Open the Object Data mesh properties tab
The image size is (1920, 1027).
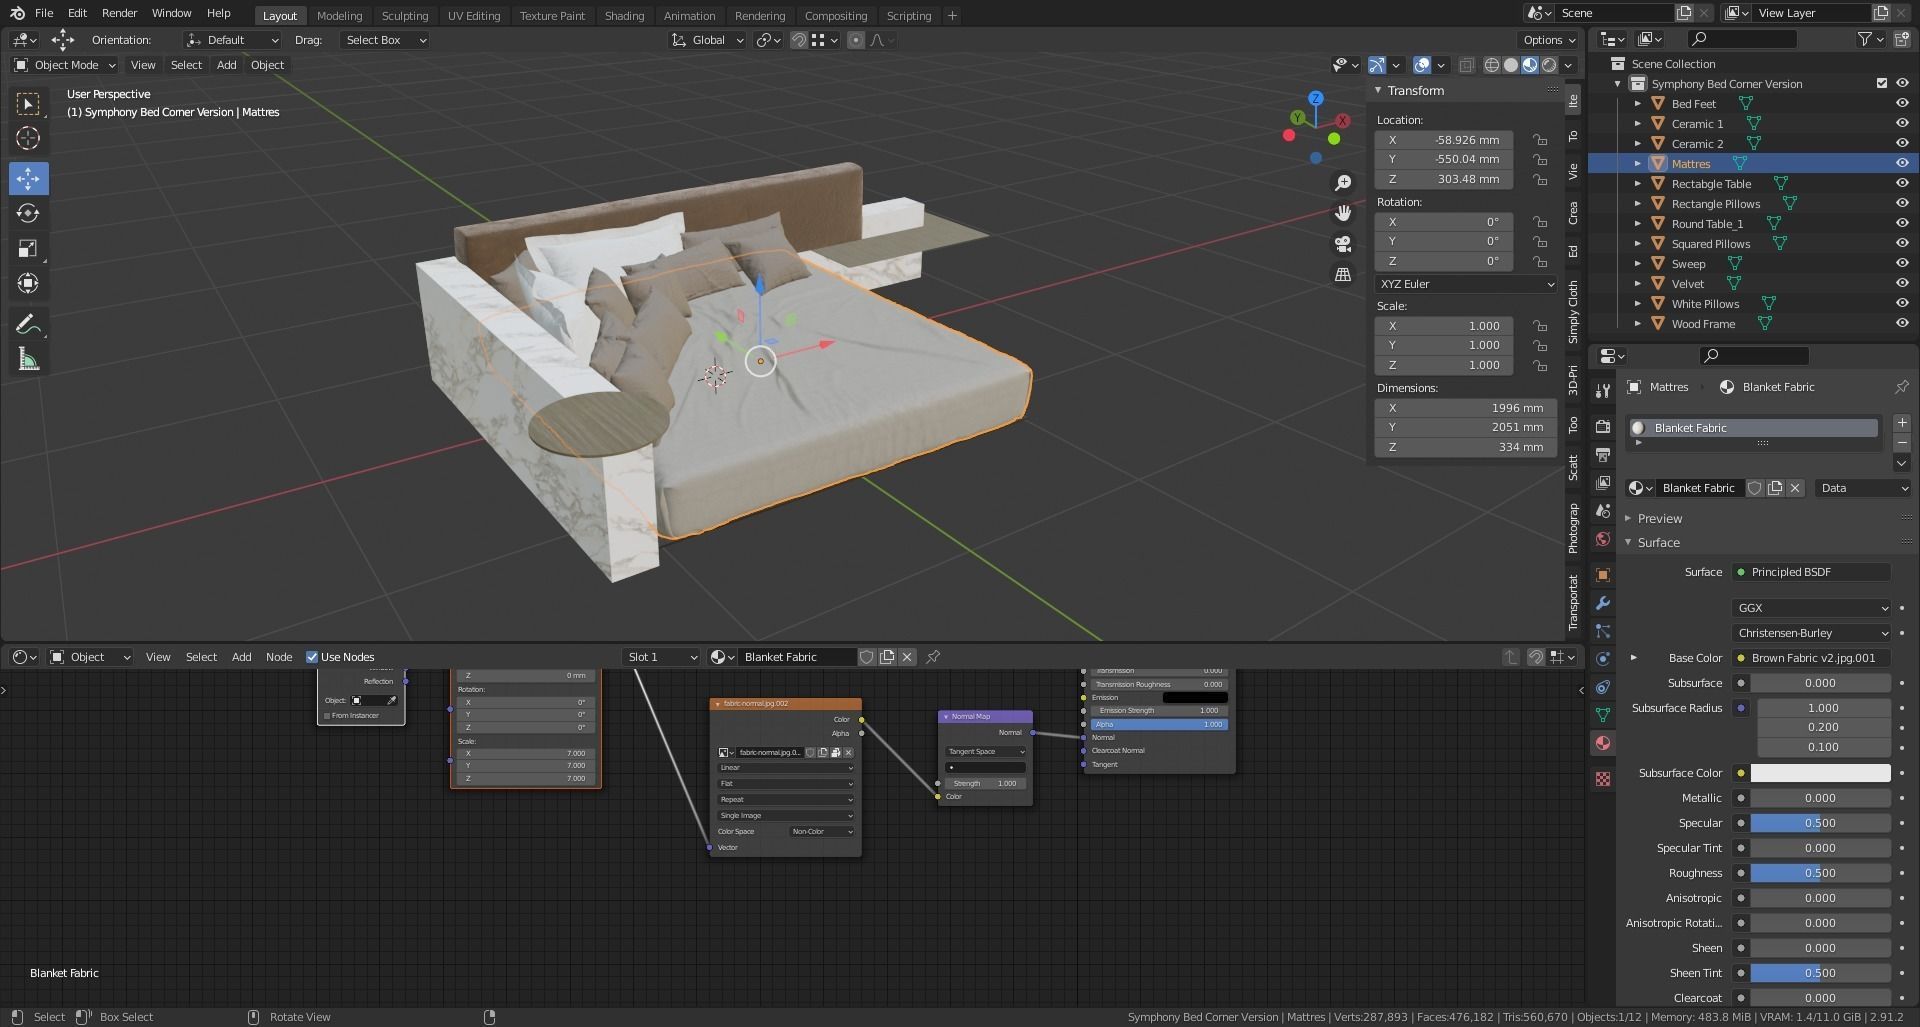[1603, 715]
